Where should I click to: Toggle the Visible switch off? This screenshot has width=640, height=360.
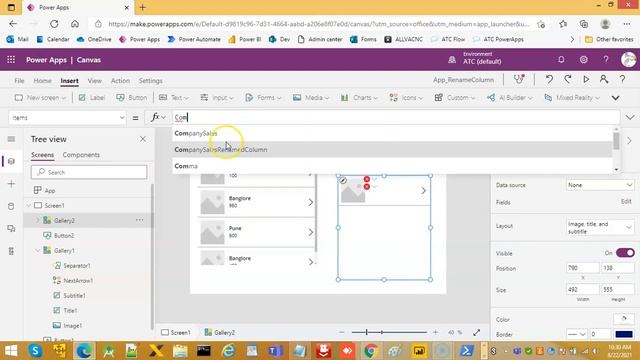625,253
